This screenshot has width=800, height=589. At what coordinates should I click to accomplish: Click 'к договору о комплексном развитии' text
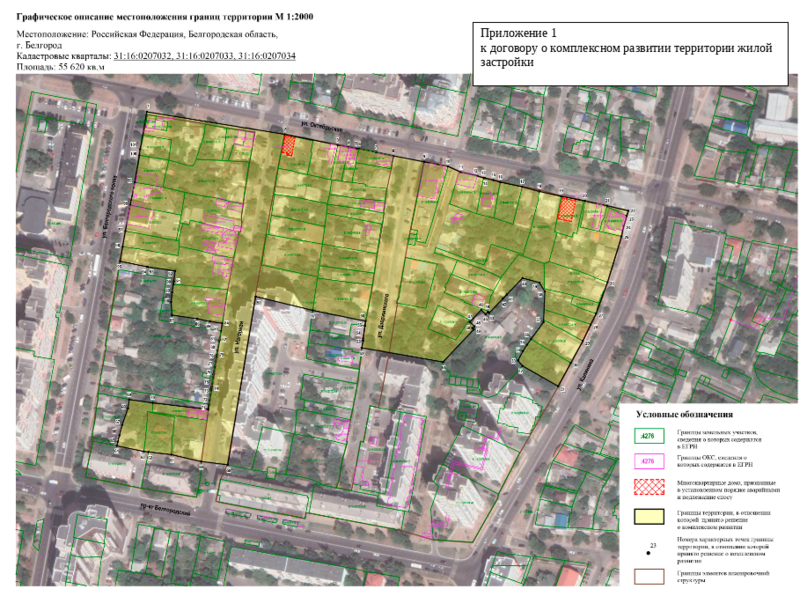coord(626,55)
